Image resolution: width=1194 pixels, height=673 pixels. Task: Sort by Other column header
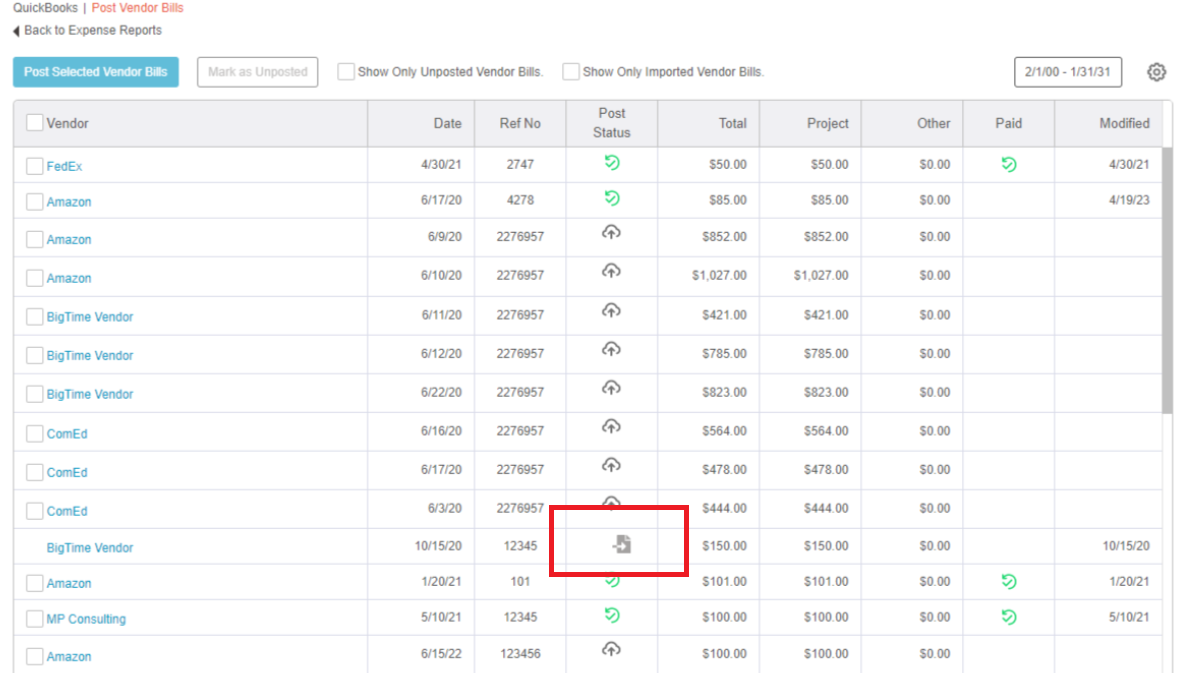point(934,123)
